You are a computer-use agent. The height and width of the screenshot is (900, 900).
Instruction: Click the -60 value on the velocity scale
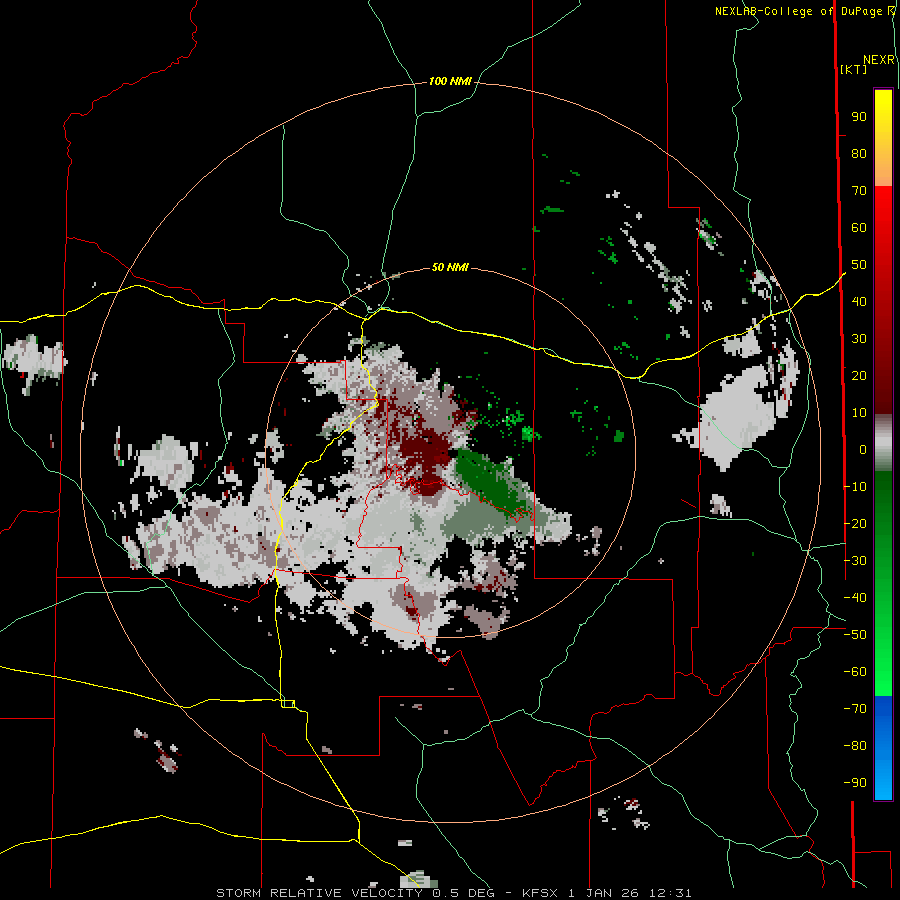click(x=855, y=672)
